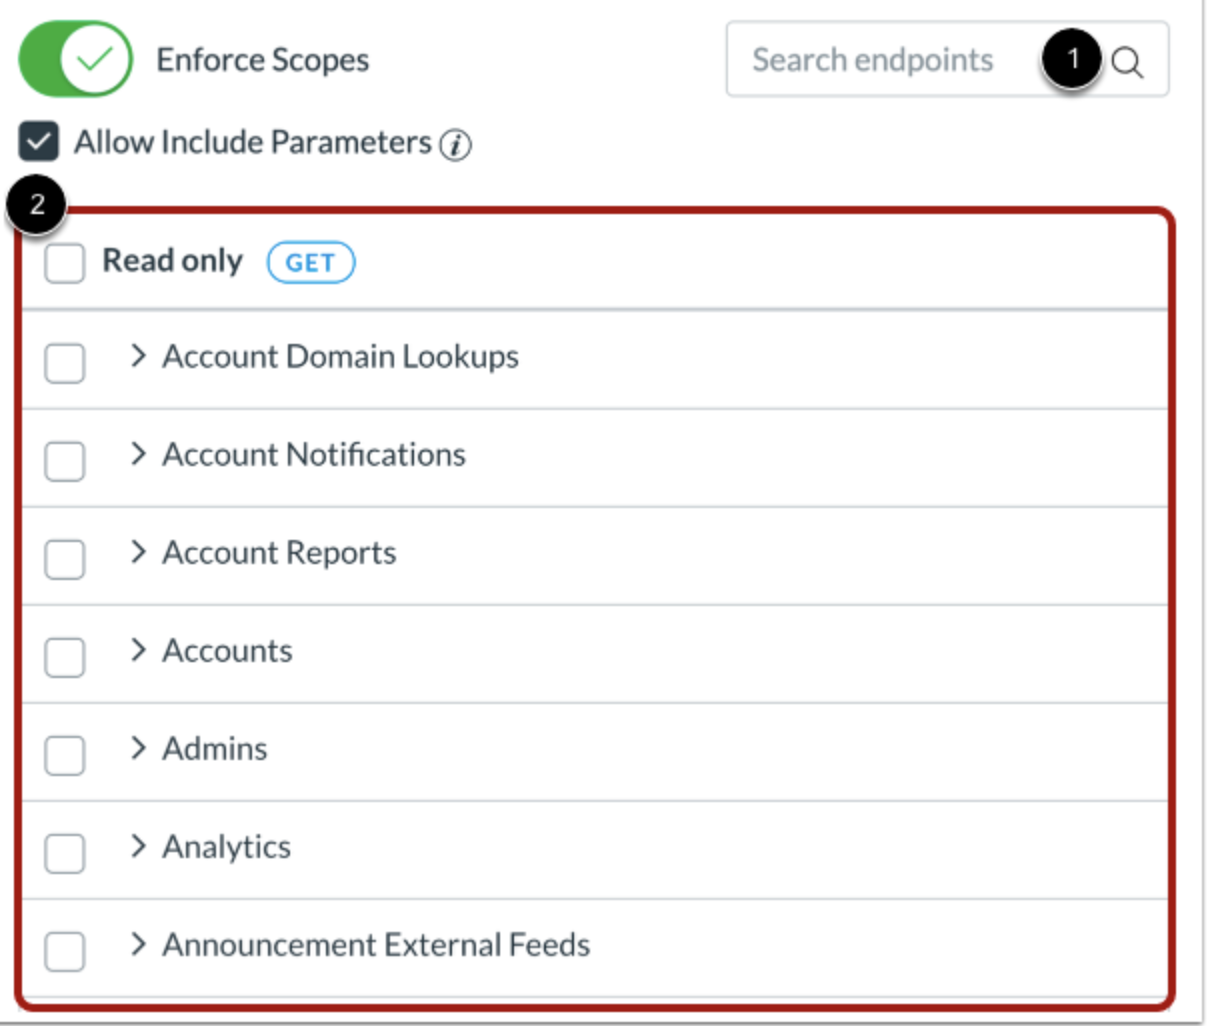Viewport: 1212px width, 1026px height.
Task: Expand the Account Reports section
Action: coord(137,552)
